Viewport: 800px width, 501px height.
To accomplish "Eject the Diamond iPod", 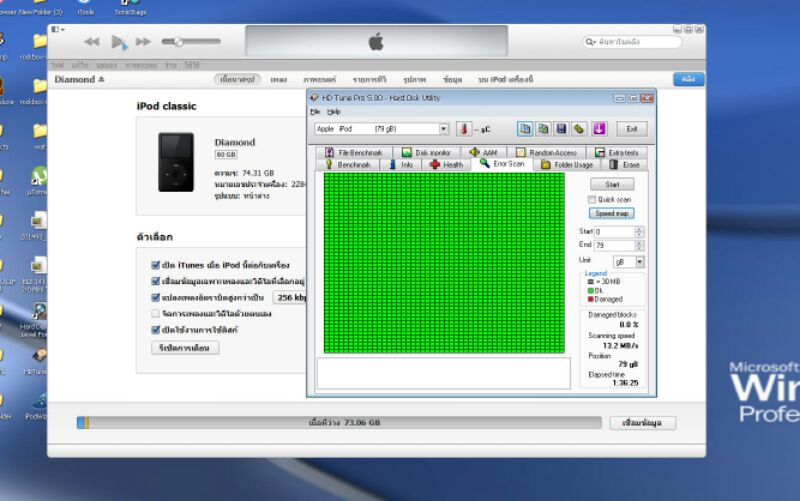I will [x=101, y=79].
